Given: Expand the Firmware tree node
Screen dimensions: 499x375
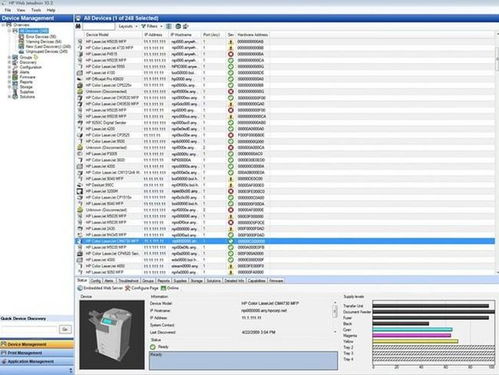Looking at the screenshot, I should point(10,77).
